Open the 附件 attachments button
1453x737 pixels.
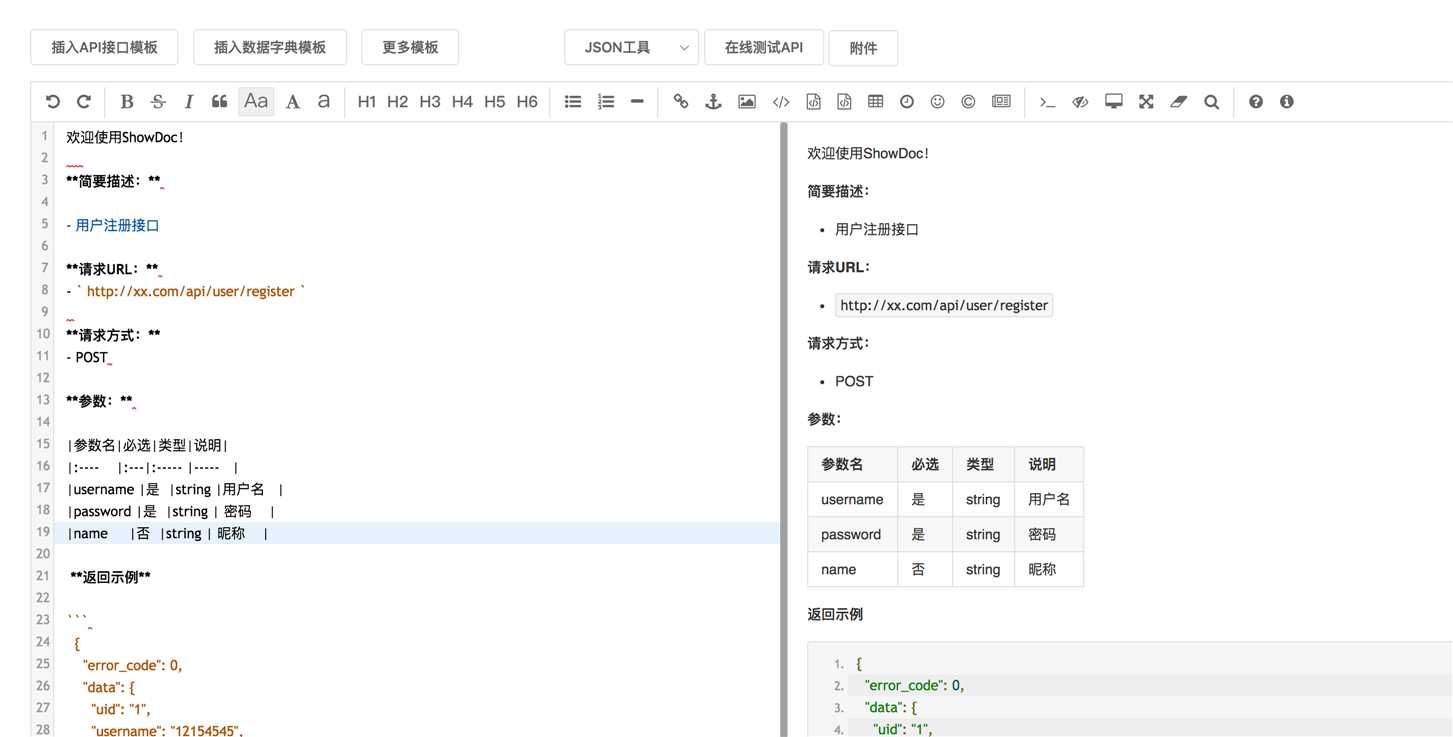[863, 48]
